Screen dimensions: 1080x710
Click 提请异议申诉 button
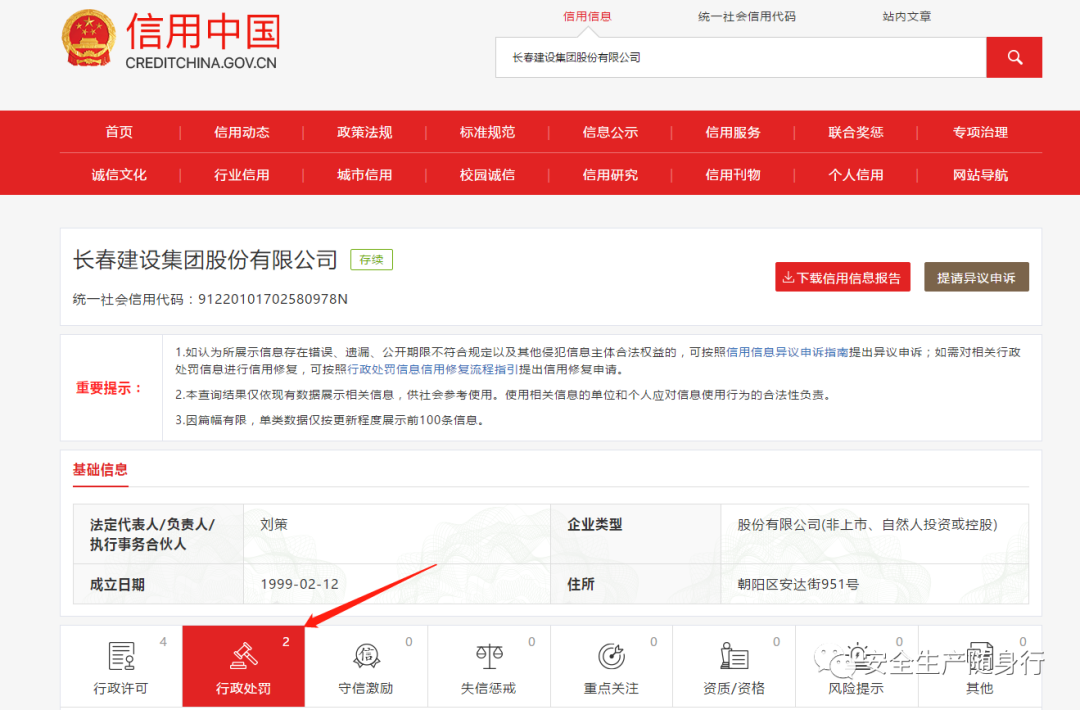976,277
